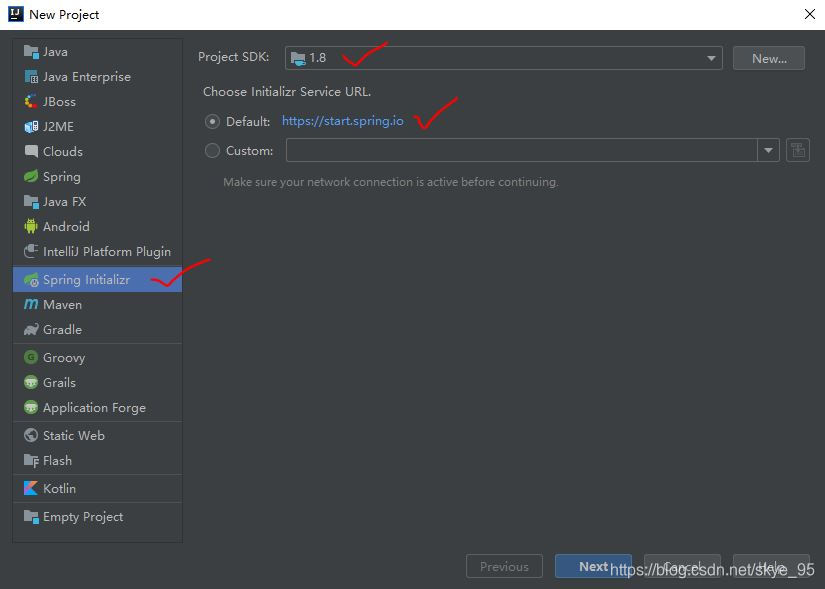Choose the Java project type
Screen dimensions: 825x589
(97, 52)
